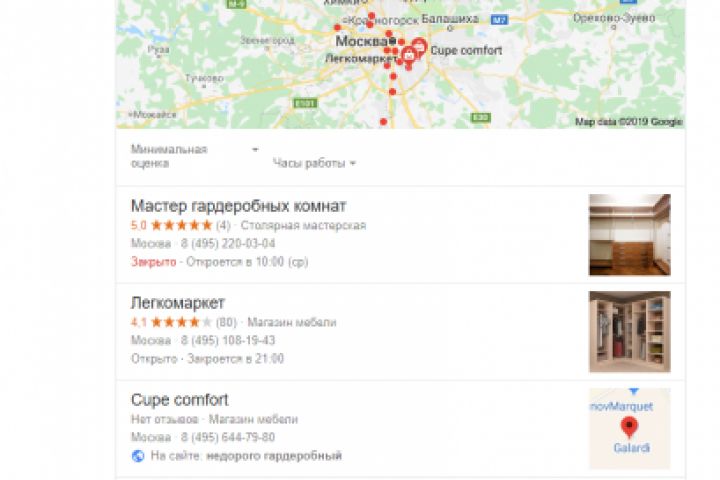Expand the Минимальная оценка dropdown
720x480 pixels.
click(195, 156)
